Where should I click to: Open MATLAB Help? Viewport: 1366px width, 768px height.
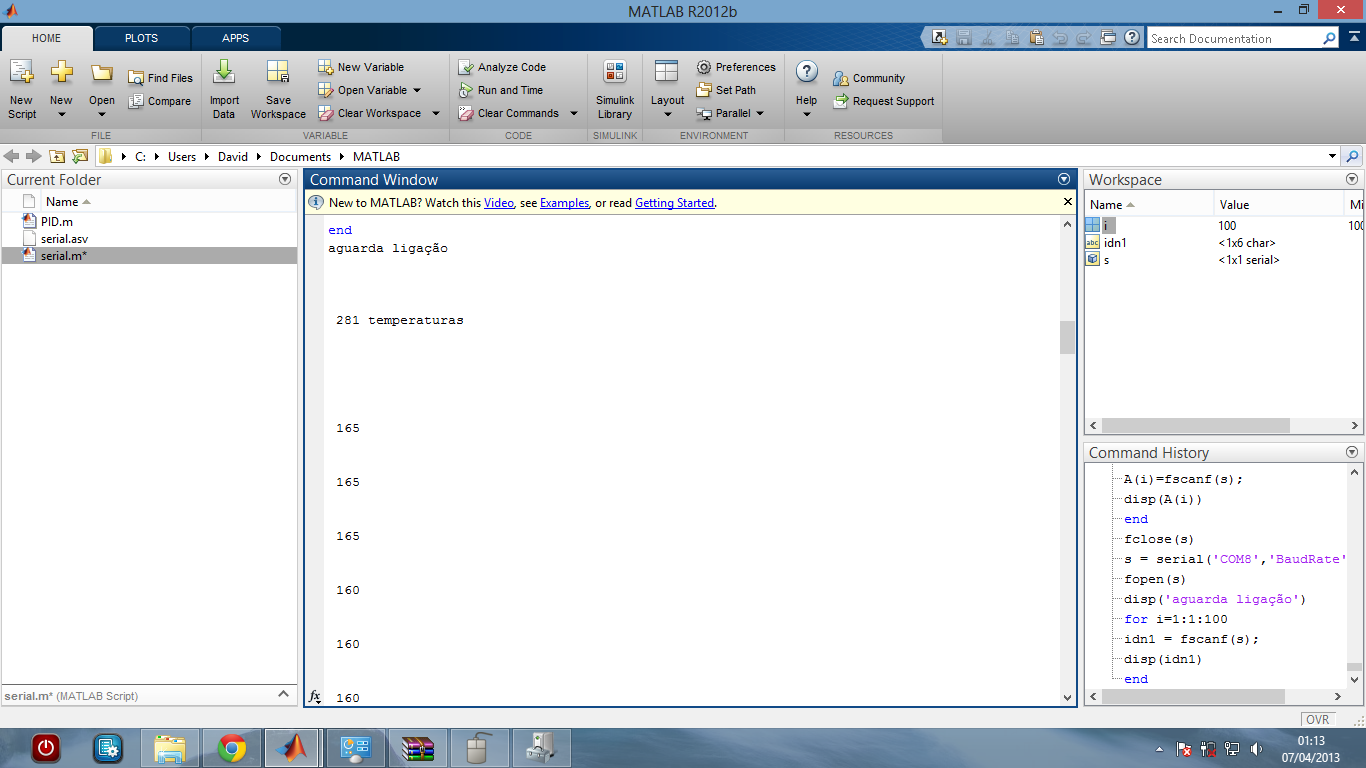(x=806, y=88)
